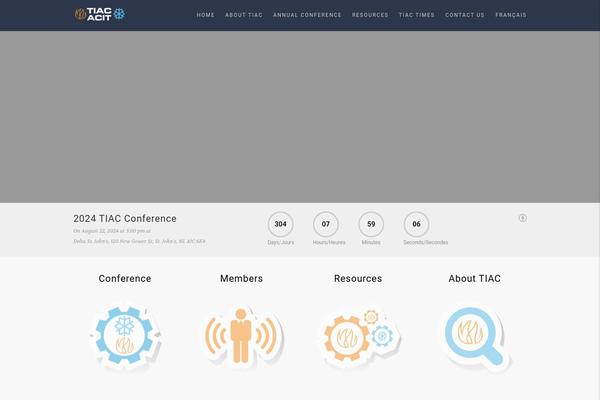Click the Days/Jours label
This screenshot has width=600, height=400.
point(280,243)
